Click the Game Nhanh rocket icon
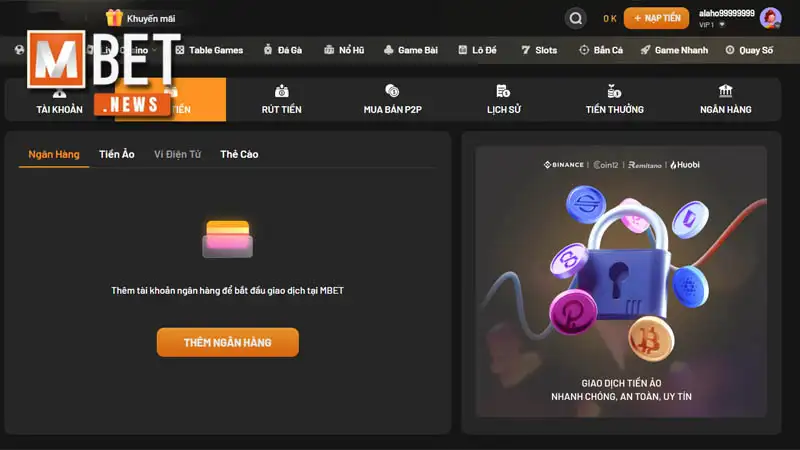This screenshot has height=450, width=800. (x=645, y=49)
